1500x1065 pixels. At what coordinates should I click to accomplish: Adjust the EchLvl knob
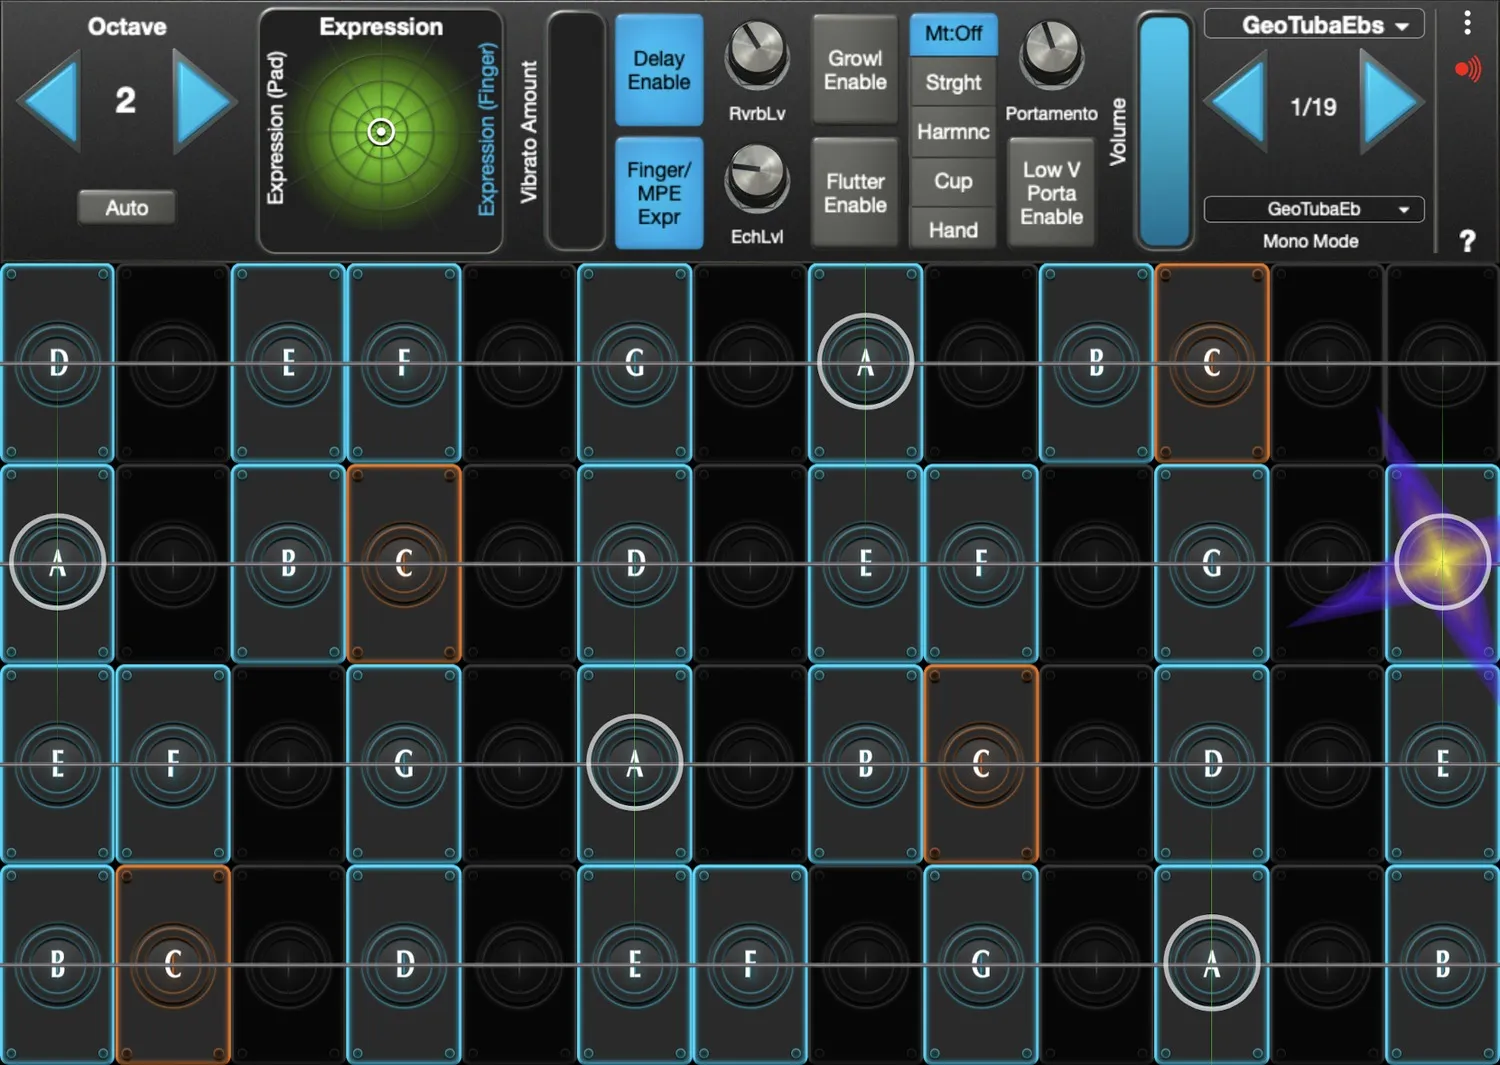click(757, 178)
